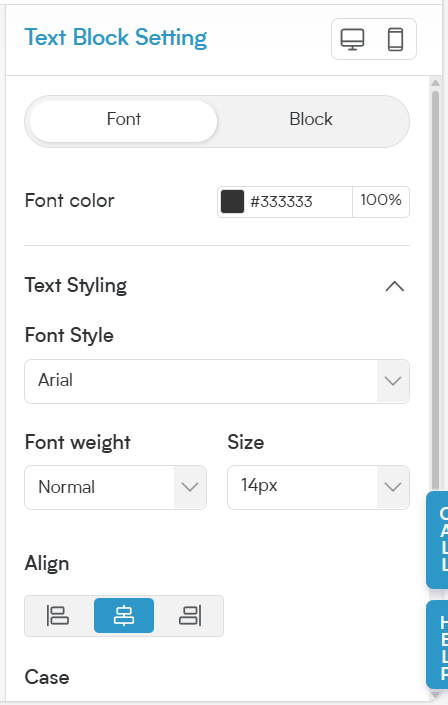Click the Text Block Setting title

[x=116, y=38]
